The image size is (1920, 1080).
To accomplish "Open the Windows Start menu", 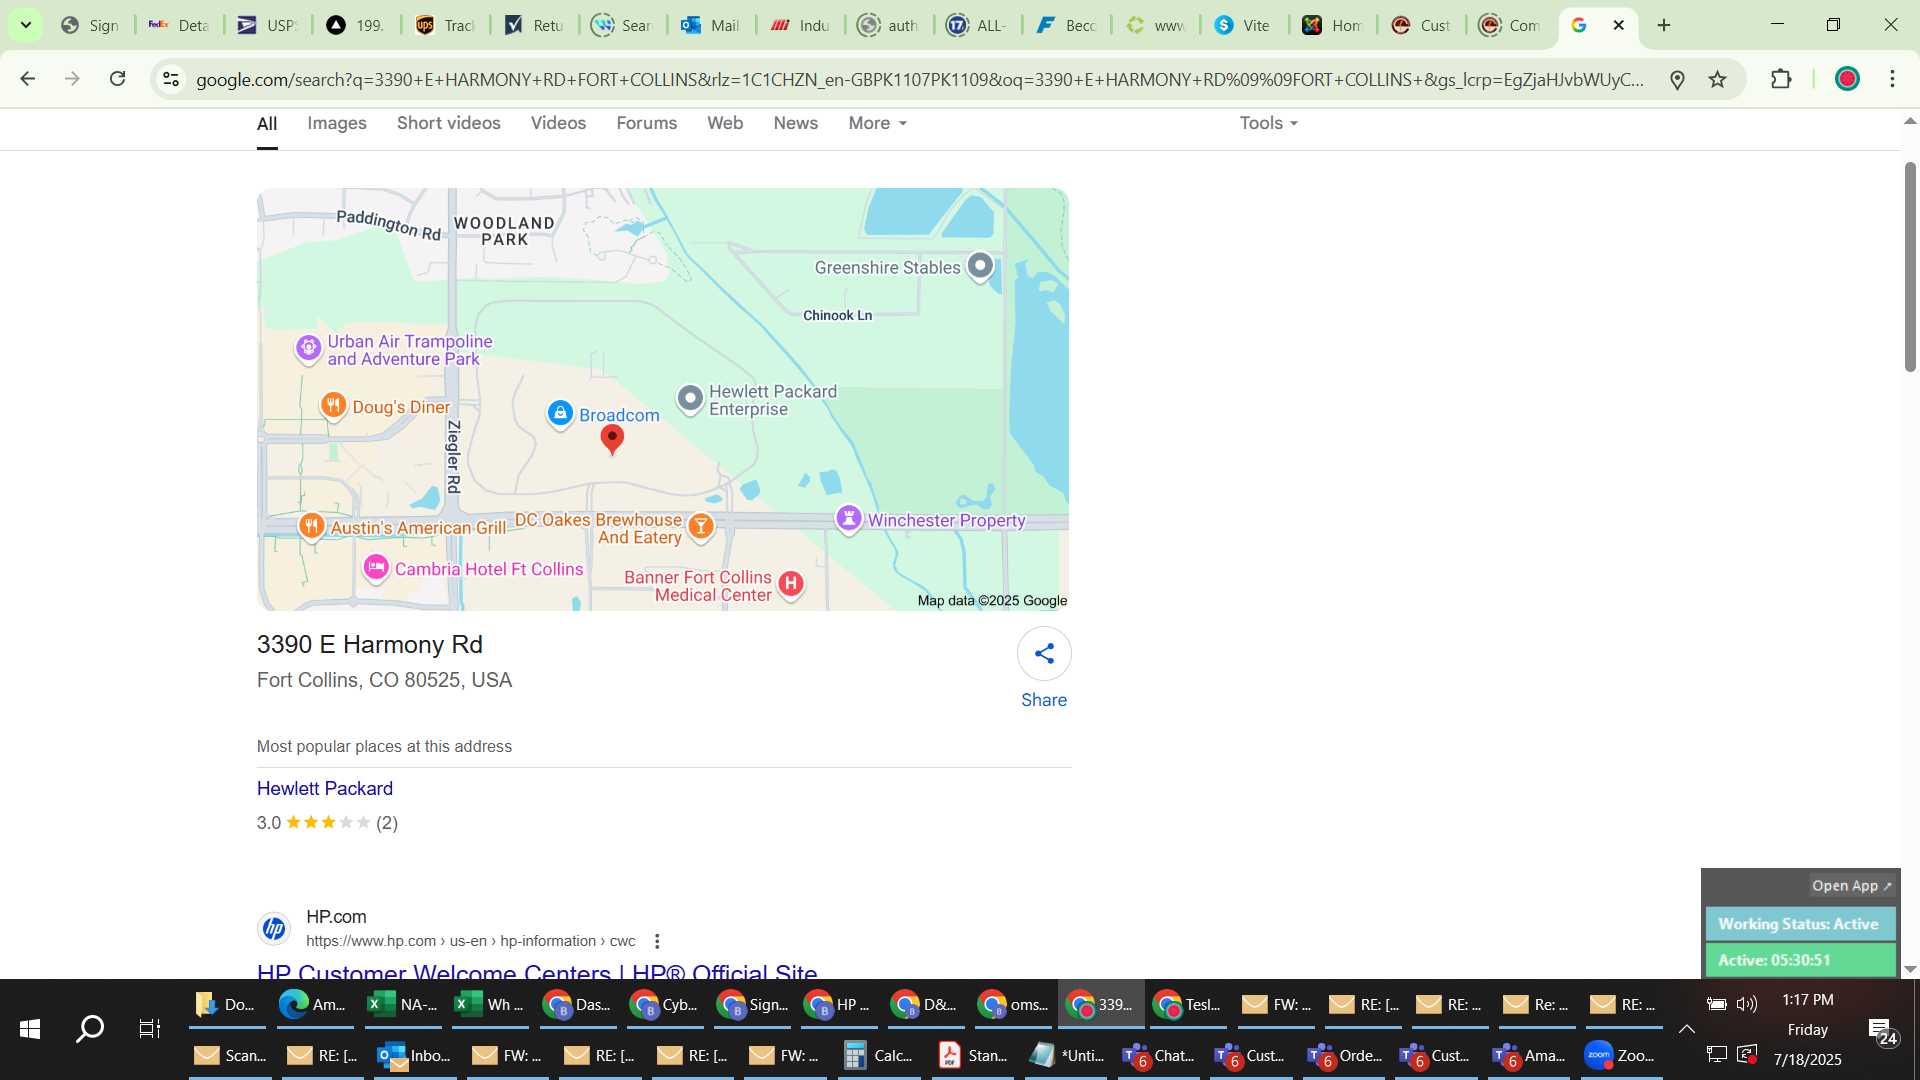I will (x=30, y=1028).
